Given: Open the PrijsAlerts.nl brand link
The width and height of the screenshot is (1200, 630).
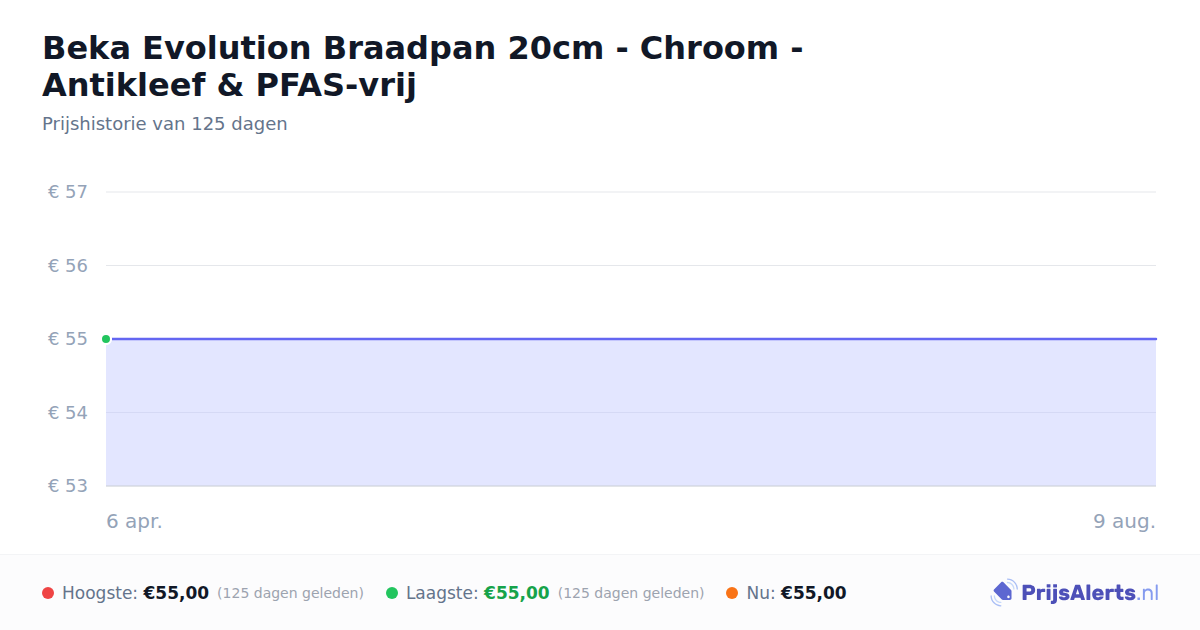Looking at the screenshot, I should tap(1075, 593).
